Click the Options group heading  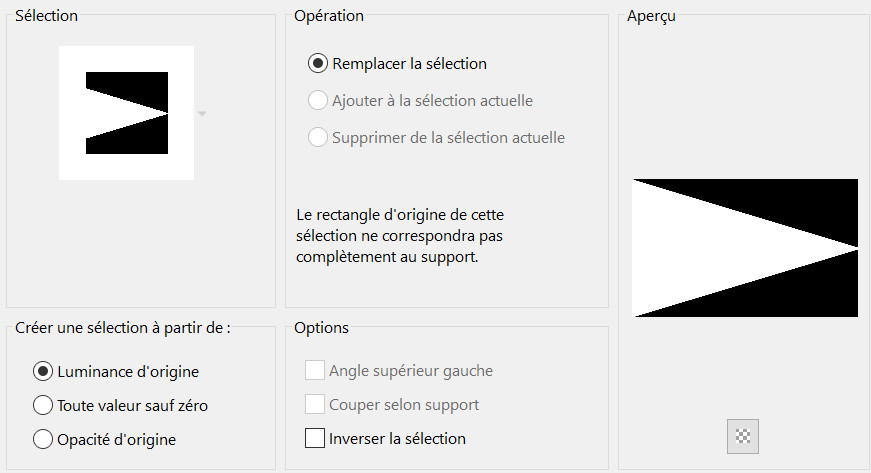point(321,327)
